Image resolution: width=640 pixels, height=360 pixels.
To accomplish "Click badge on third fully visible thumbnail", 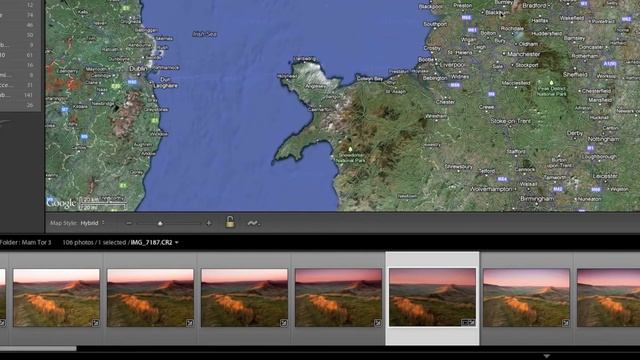I will (x=283, y=323).
